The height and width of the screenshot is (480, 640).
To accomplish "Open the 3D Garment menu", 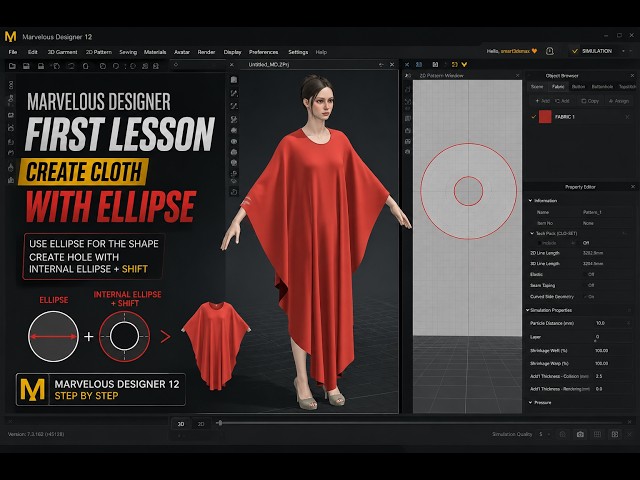I will [x=62, y=52].
